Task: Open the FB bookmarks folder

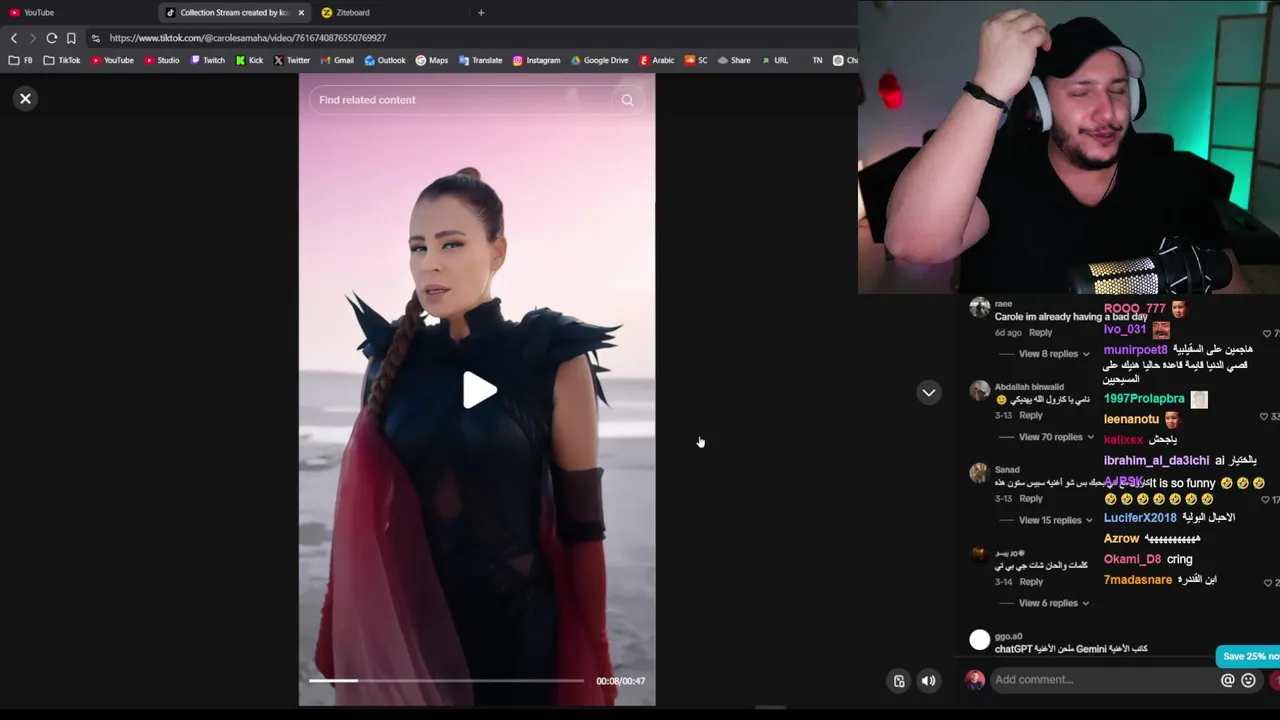Action: click(21, 60)
